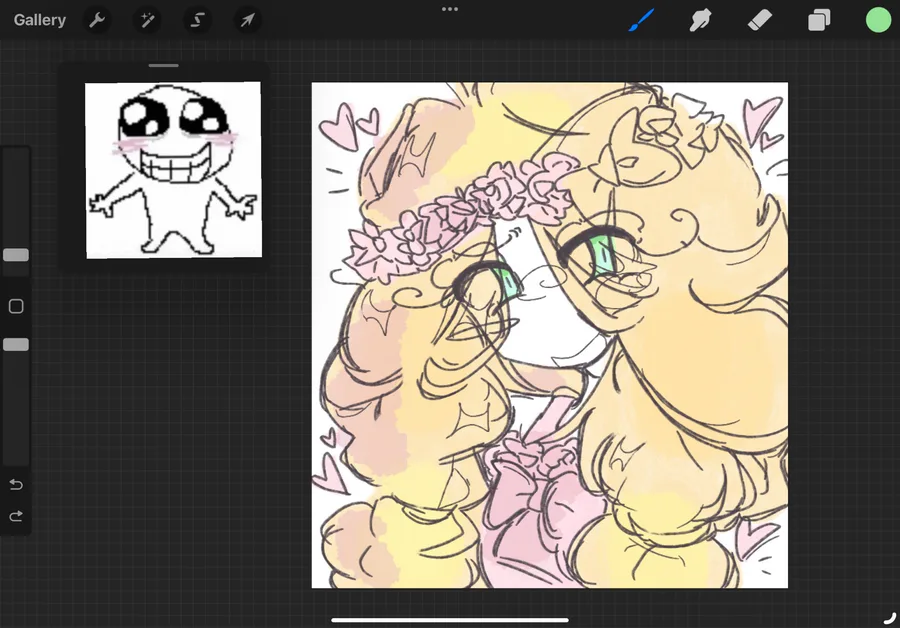Viewport: 900px width, 628px height.
Task: Select the Smudge finger tool
Action: pyautogui.click(x=701, y=21)
